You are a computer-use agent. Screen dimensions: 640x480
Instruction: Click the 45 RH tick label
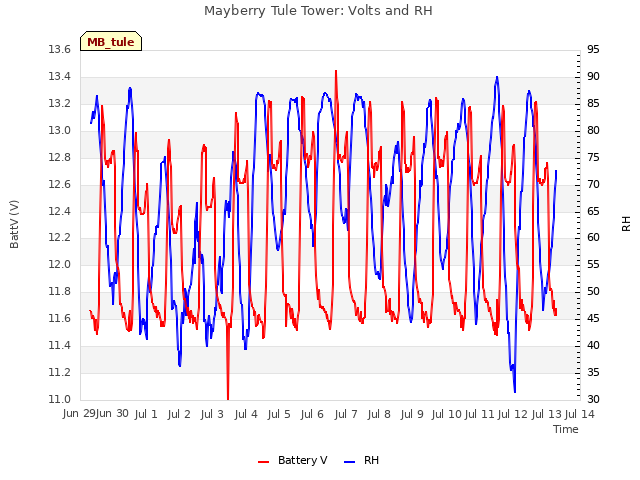[593, 318]
